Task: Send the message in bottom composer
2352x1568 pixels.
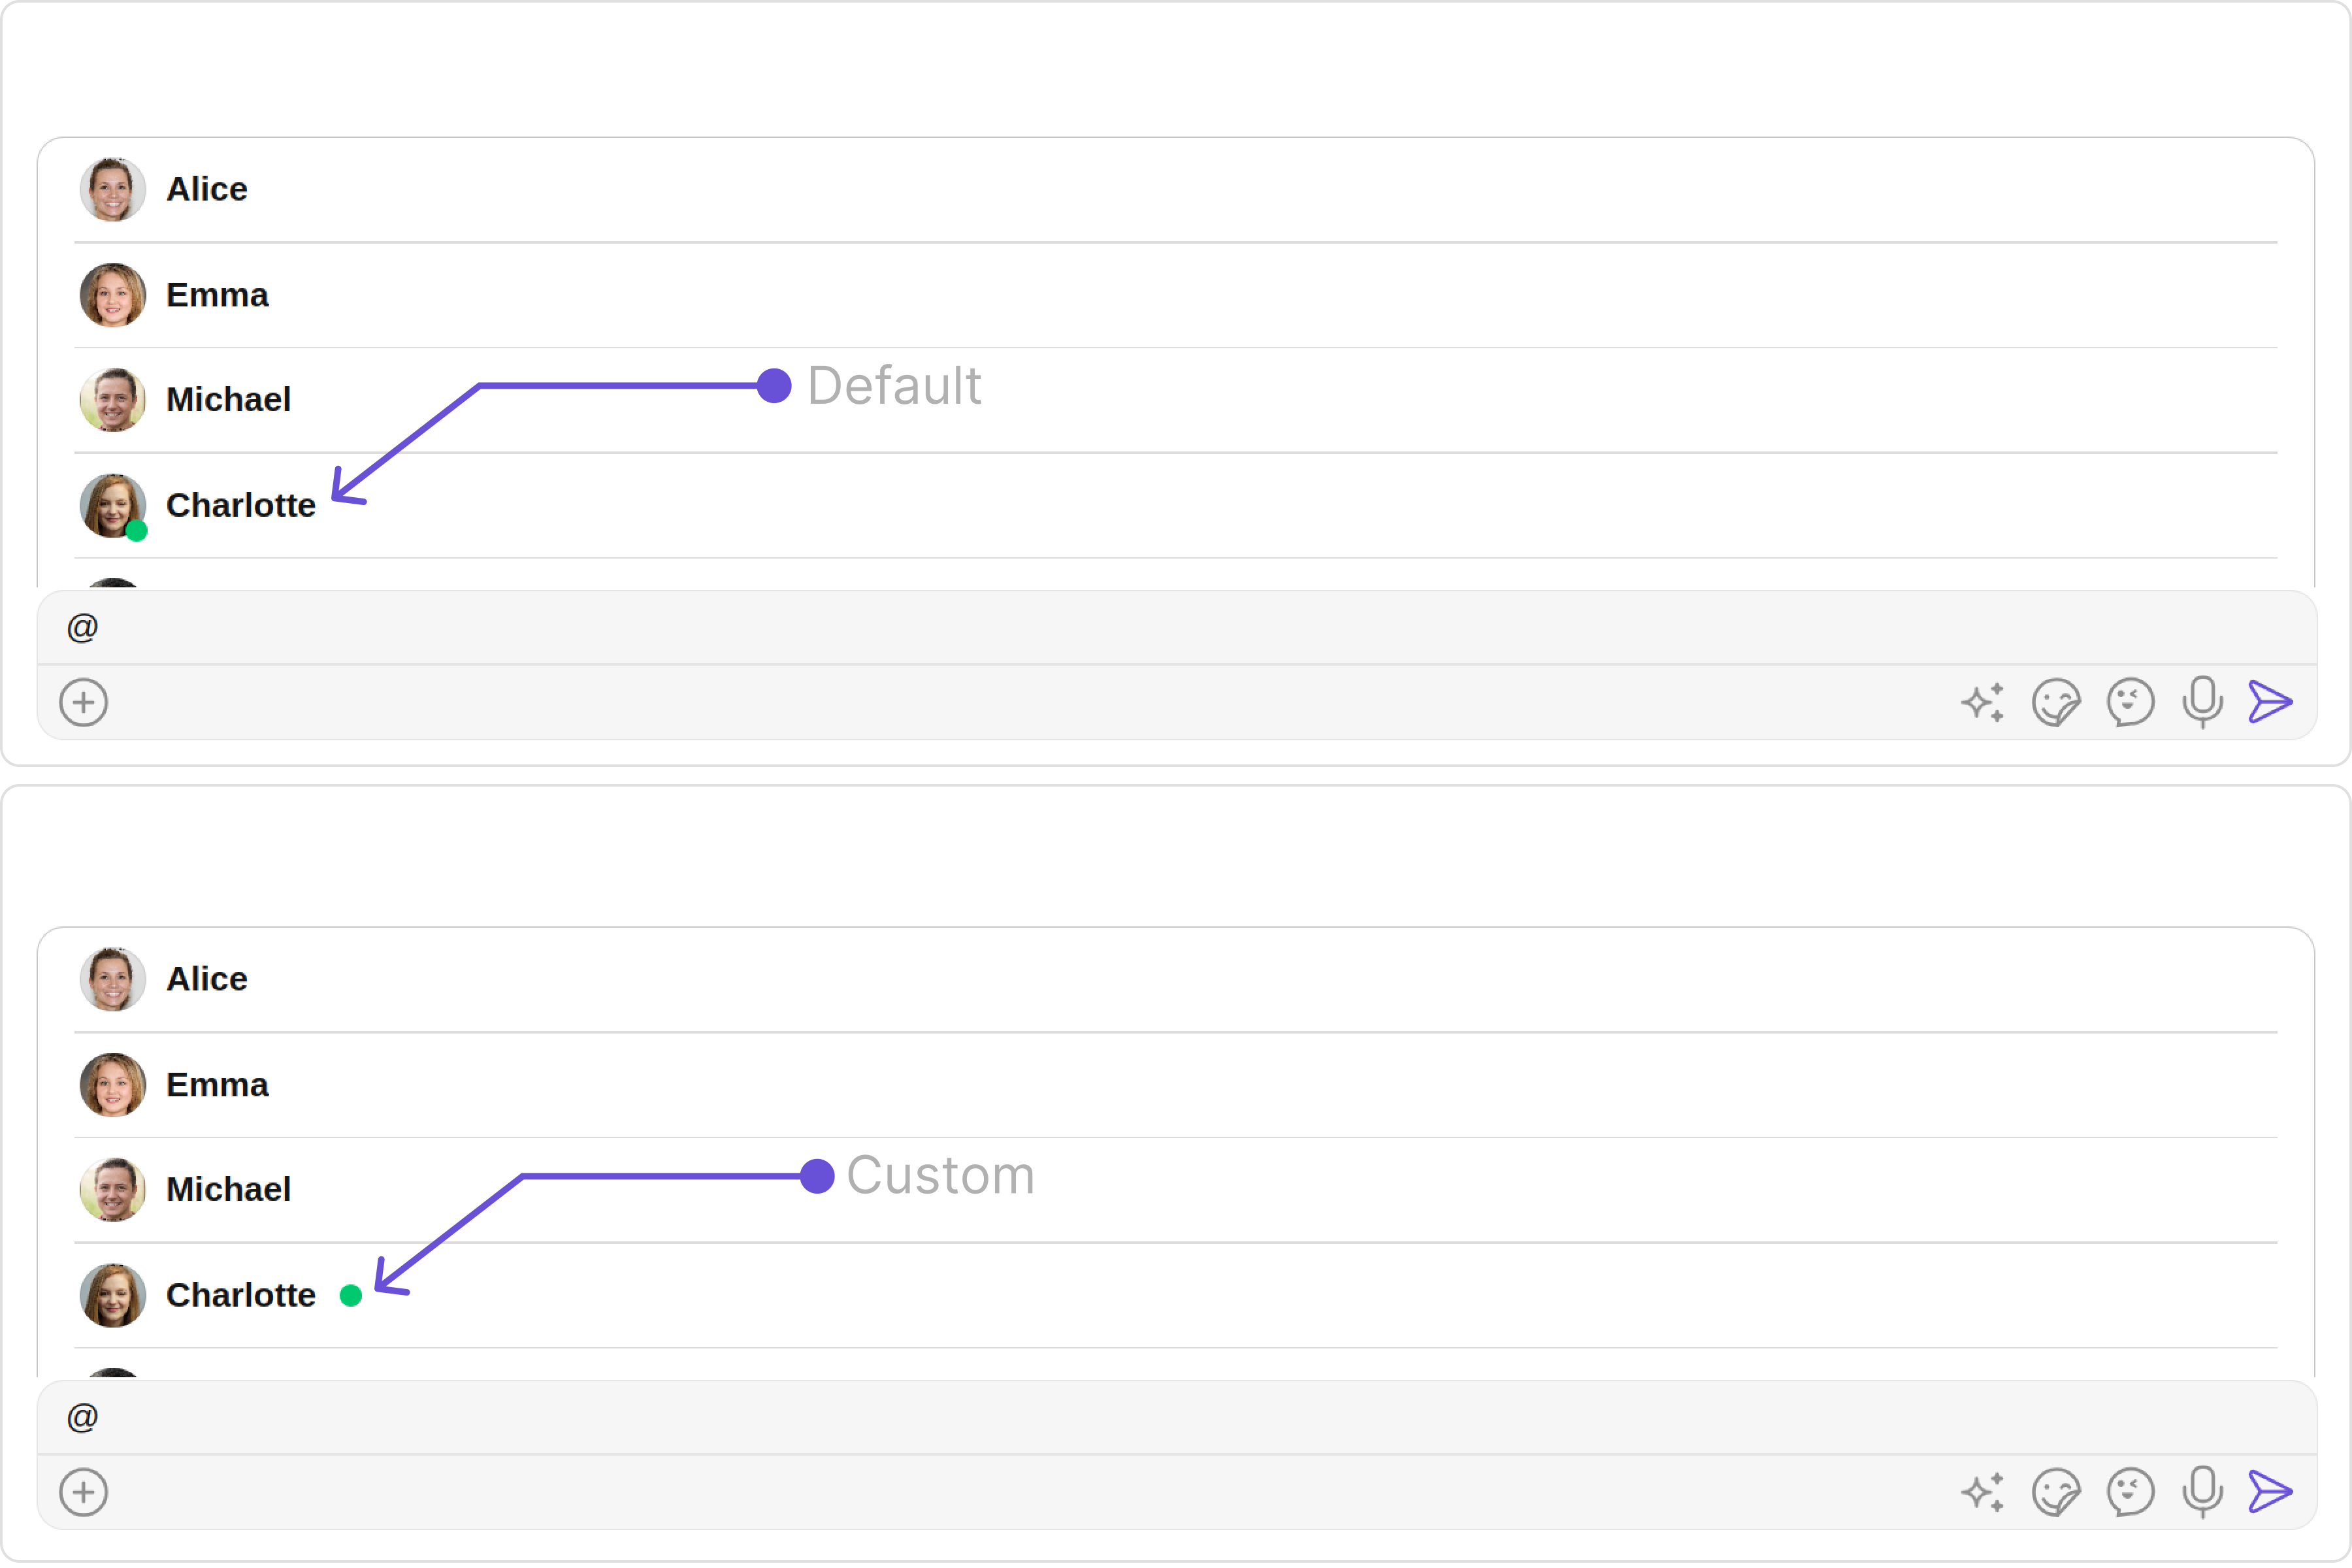Action: (x=2270, y=1492)
